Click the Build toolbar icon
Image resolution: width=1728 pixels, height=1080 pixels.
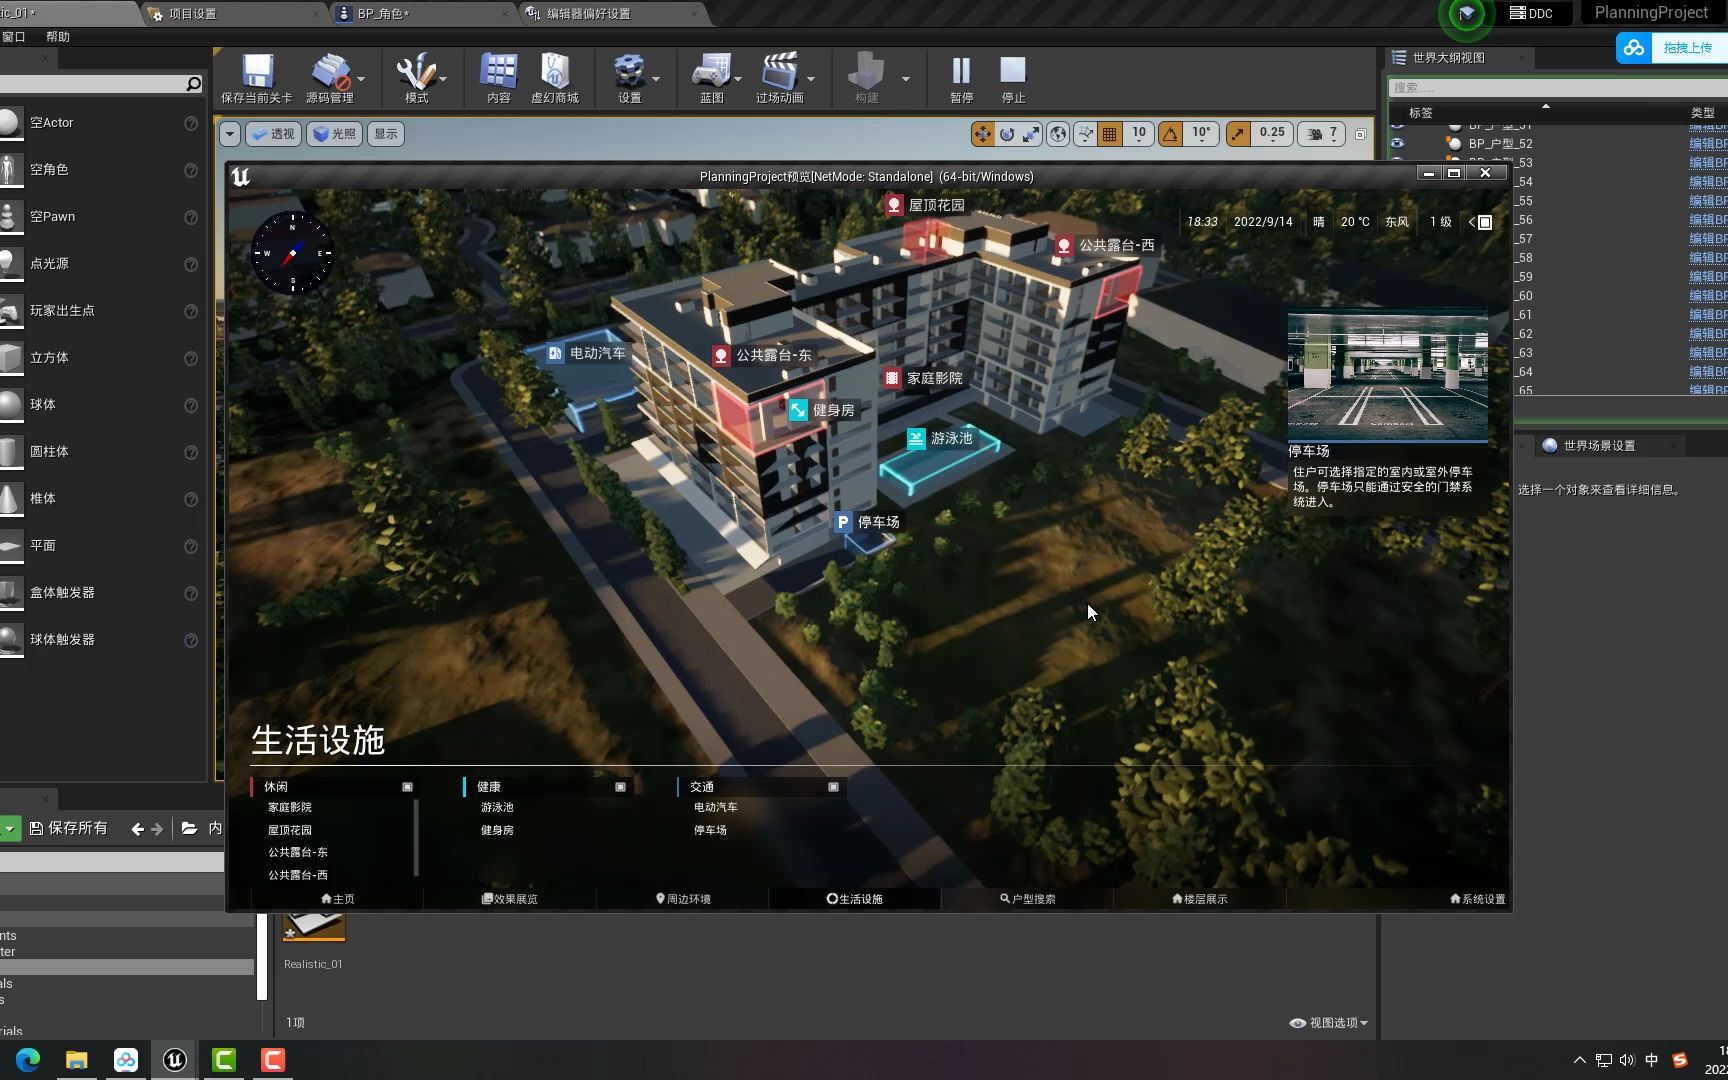pyautogui.click(x=866, y=79)
